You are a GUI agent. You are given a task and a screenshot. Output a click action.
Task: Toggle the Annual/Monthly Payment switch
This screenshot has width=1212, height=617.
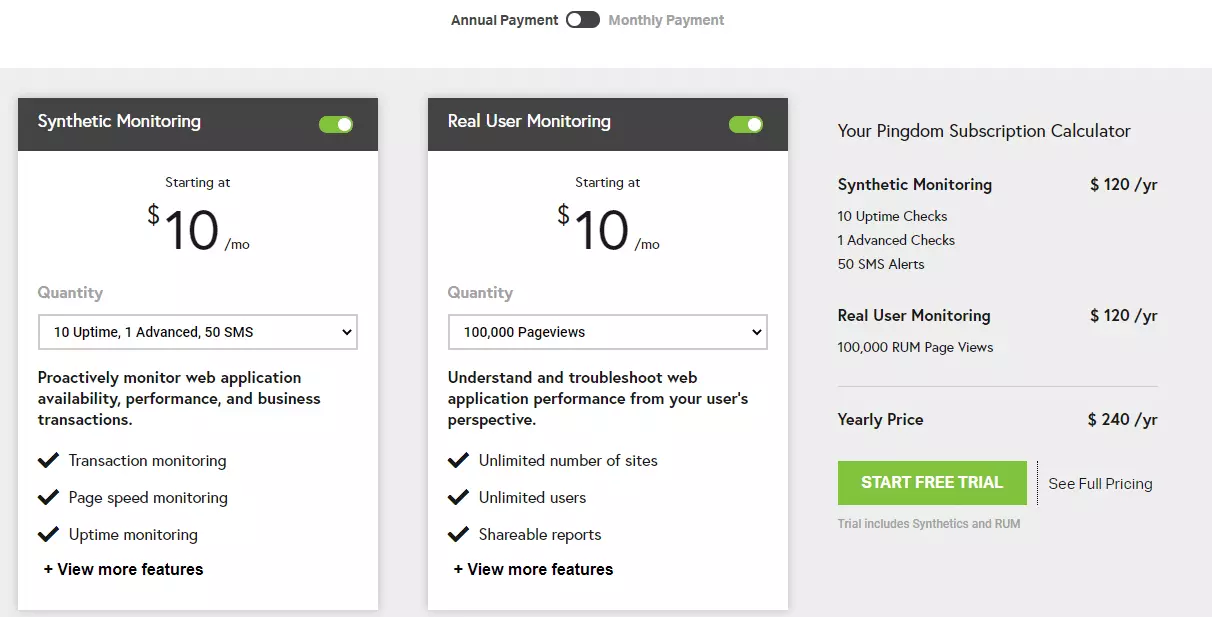(x=583, y=20)
